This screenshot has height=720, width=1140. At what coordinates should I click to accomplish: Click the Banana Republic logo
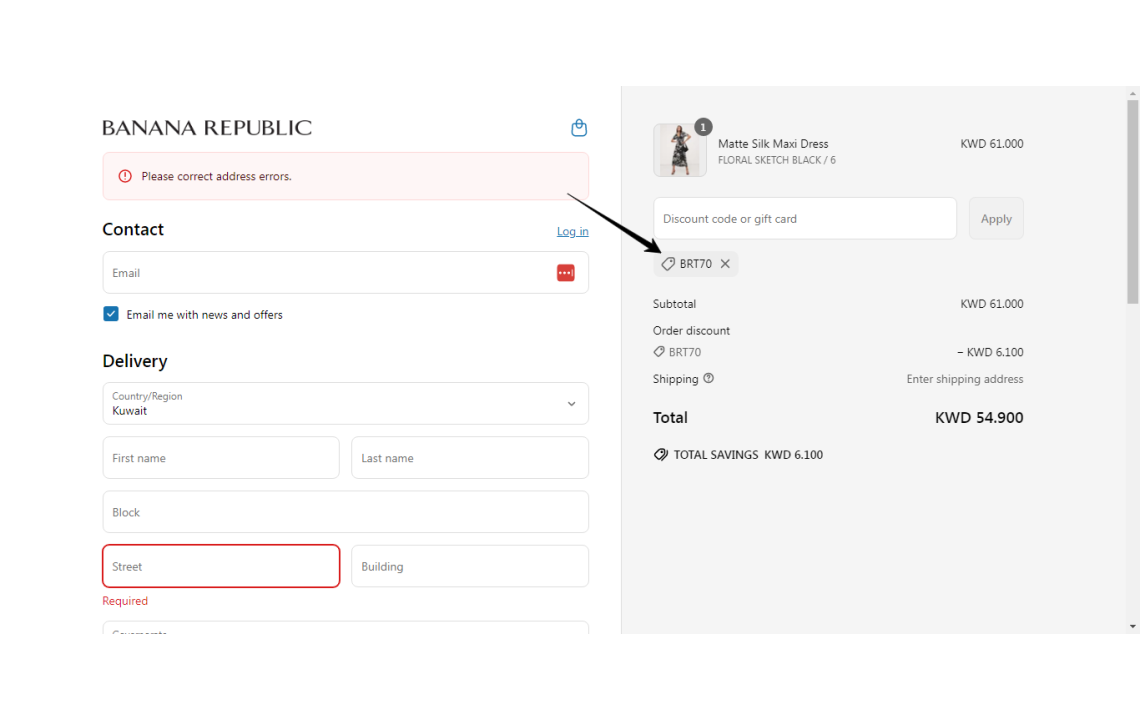(x=207, y=128)
